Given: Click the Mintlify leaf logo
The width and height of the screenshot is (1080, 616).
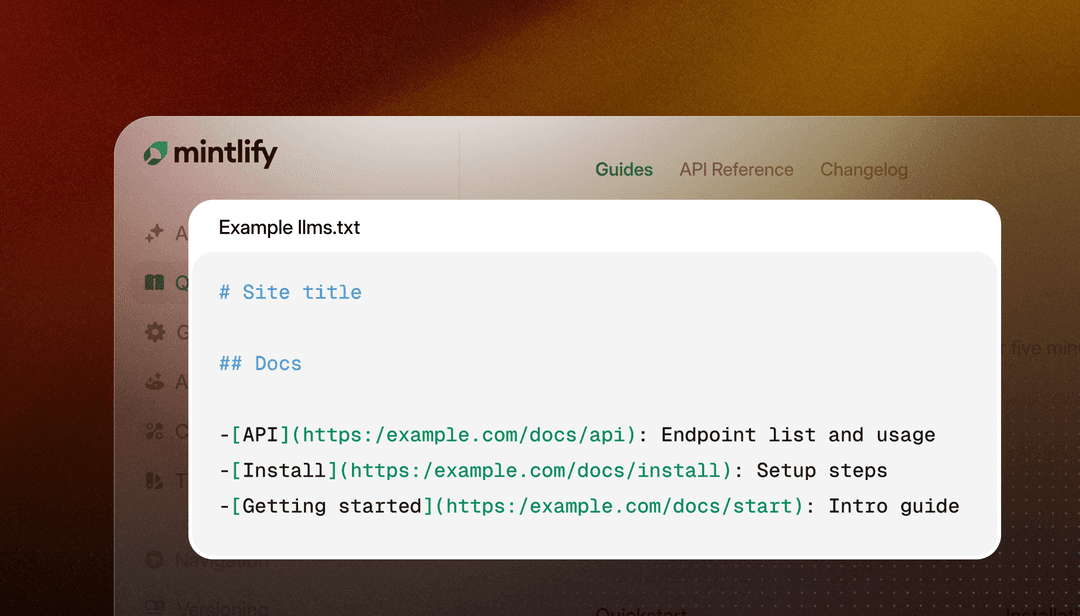Looking at the screenshot, I should (157, 153).
